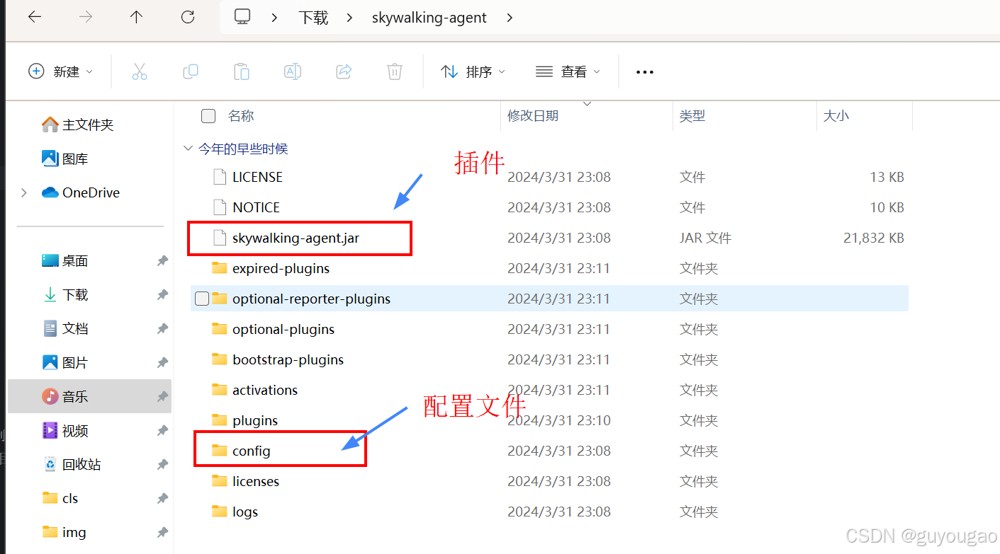Sort by 大小 column header

tap(836, 115)
